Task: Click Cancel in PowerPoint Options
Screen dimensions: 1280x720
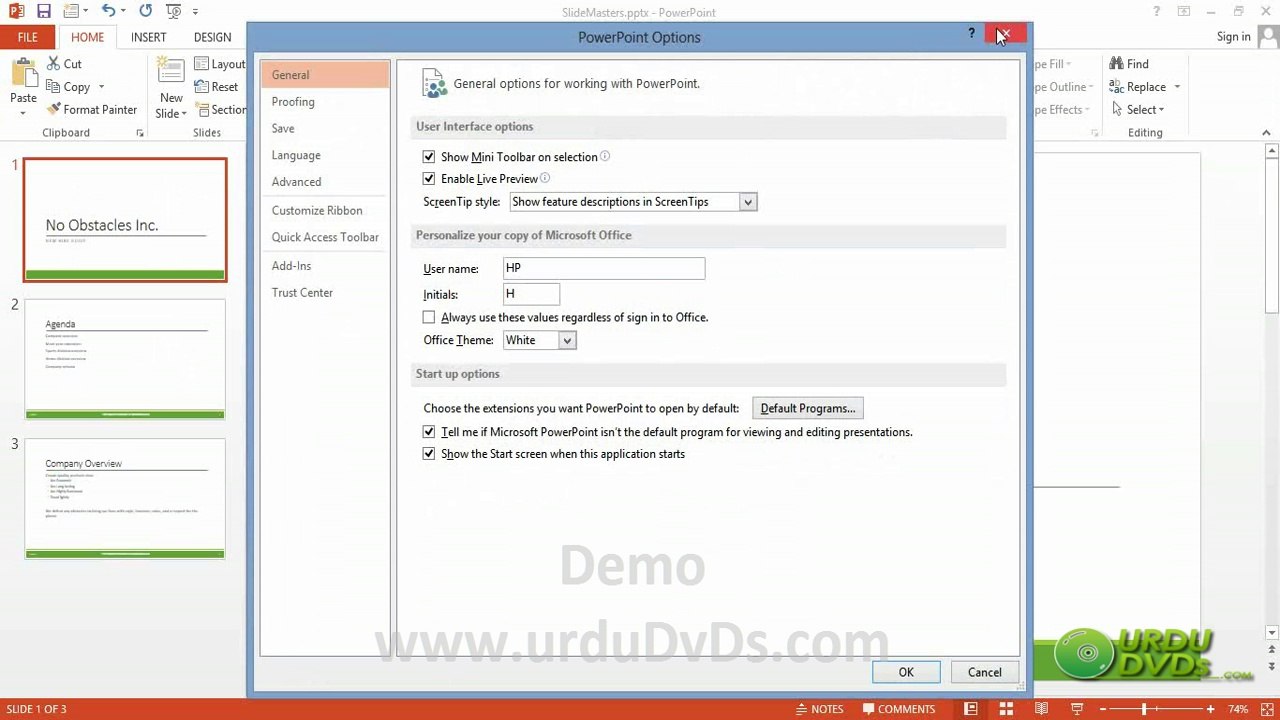Action: point(984,672)
